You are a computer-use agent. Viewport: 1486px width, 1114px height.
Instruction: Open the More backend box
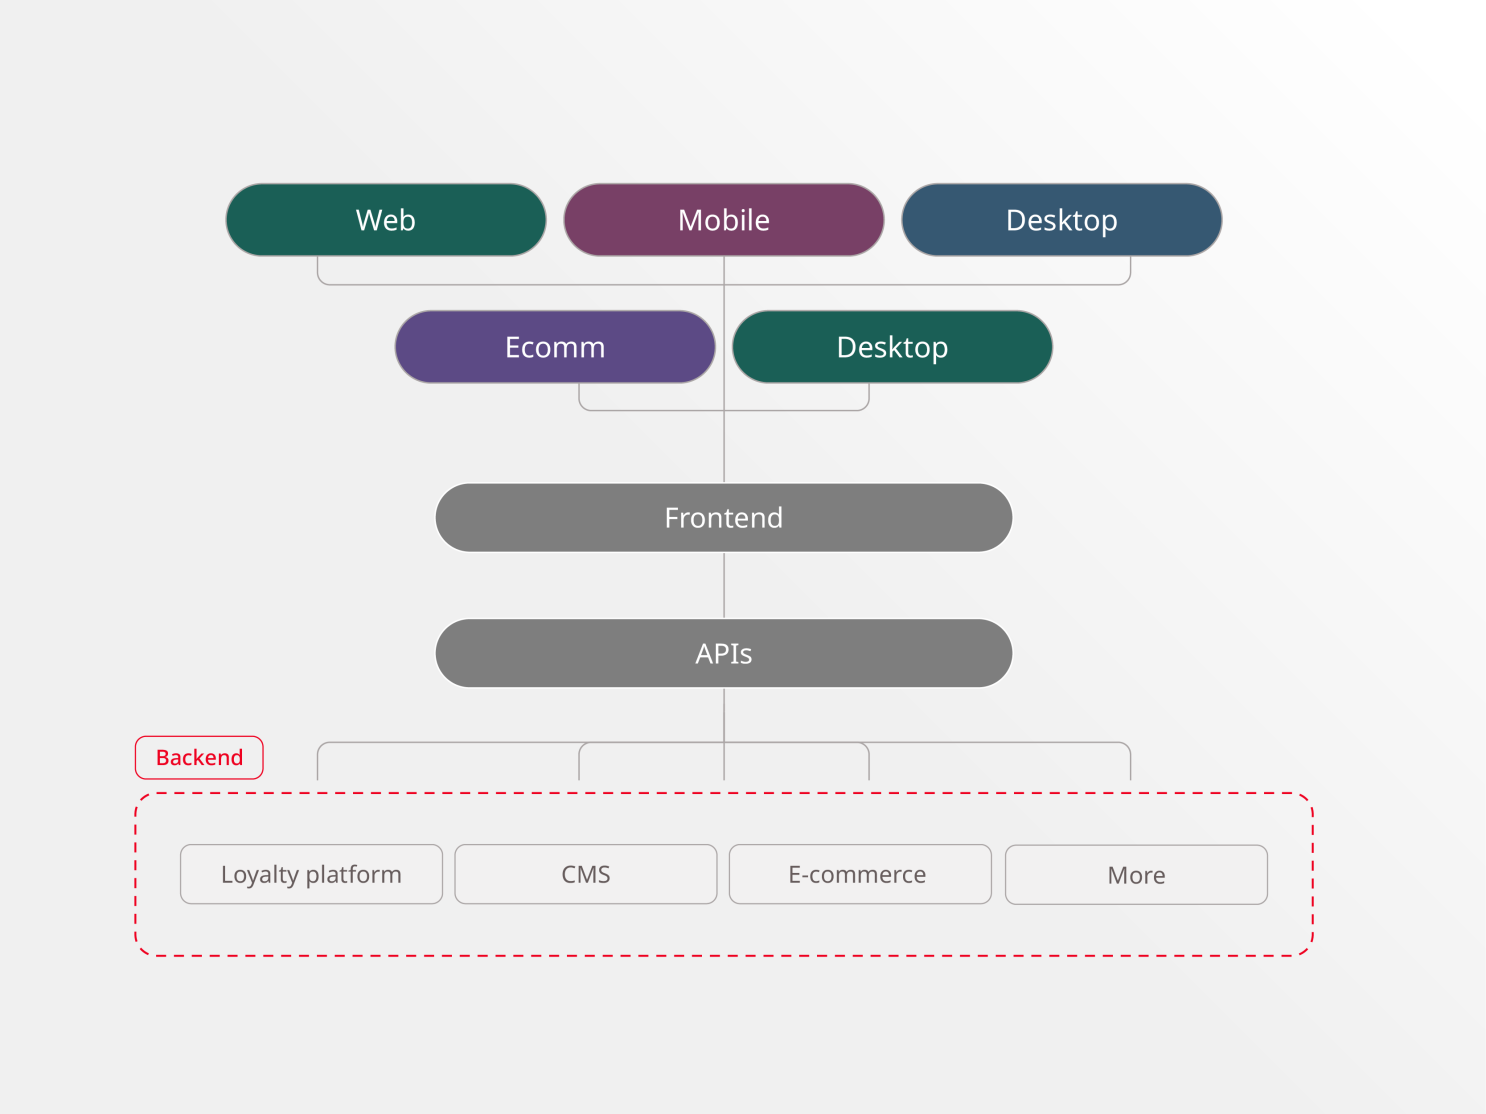point(1135,874)
